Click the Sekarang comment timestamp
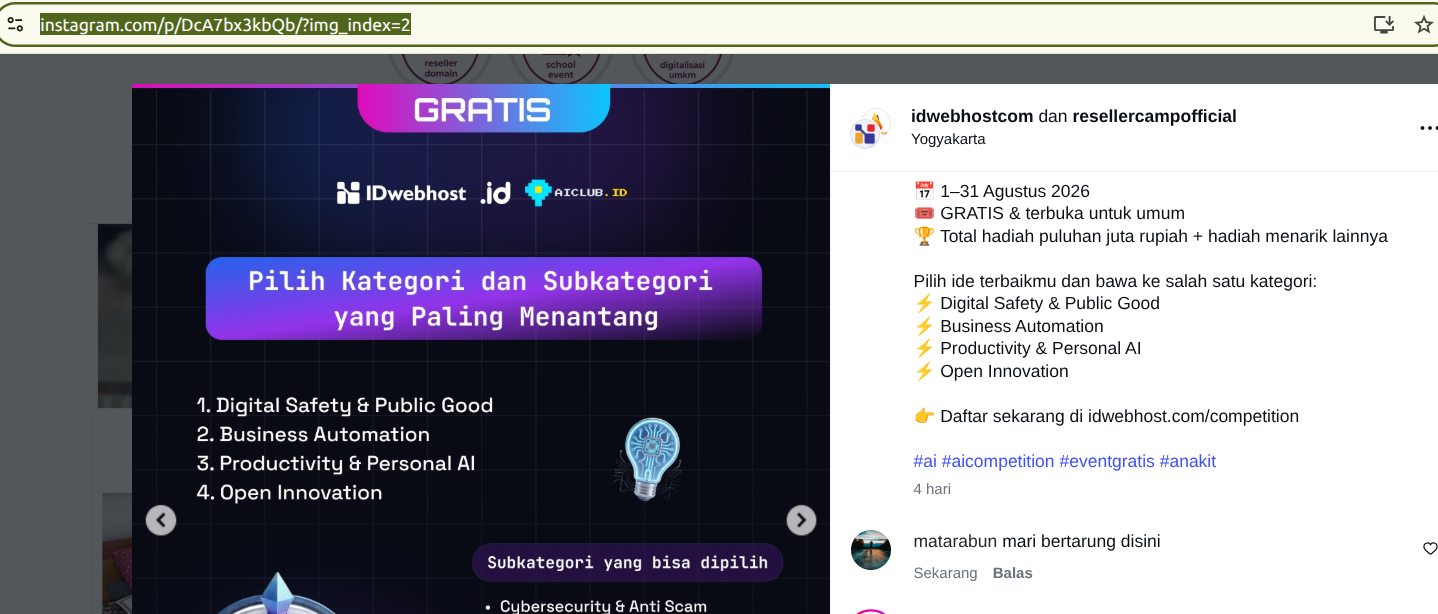 [945, 573]
